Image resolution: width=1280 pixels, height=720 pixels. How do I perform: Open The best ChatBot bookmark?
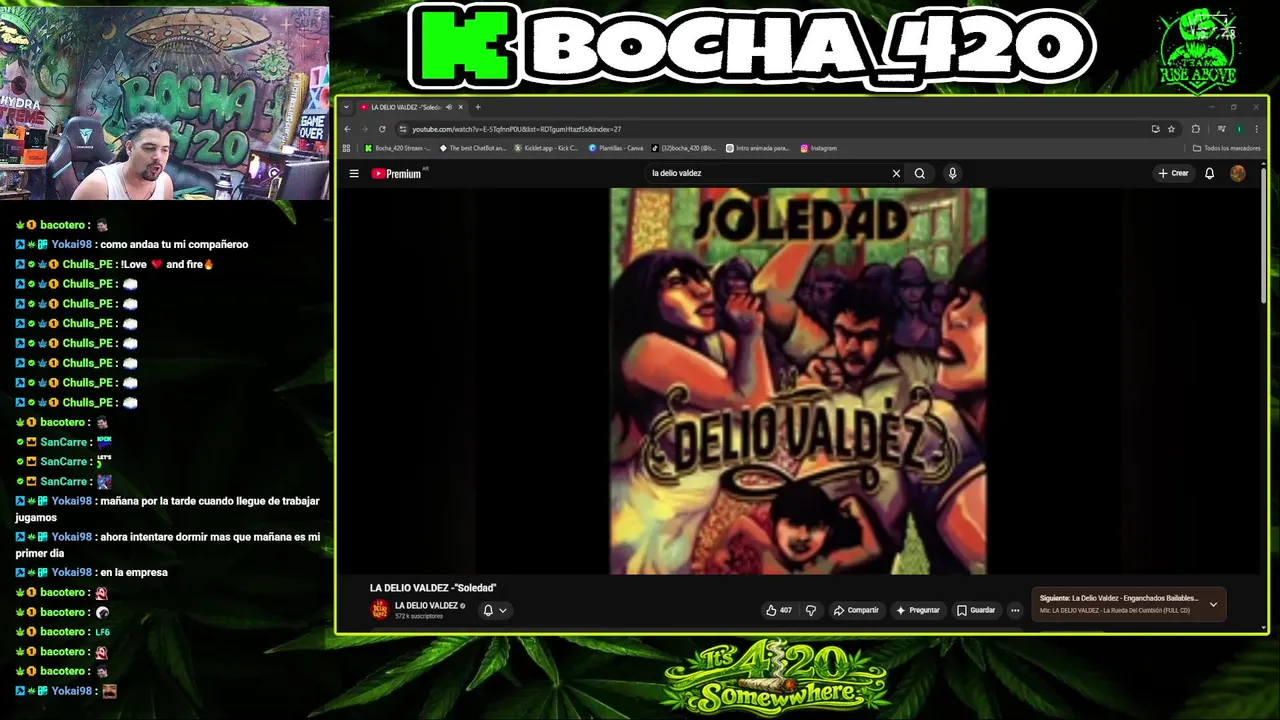[x=473, y=148]
